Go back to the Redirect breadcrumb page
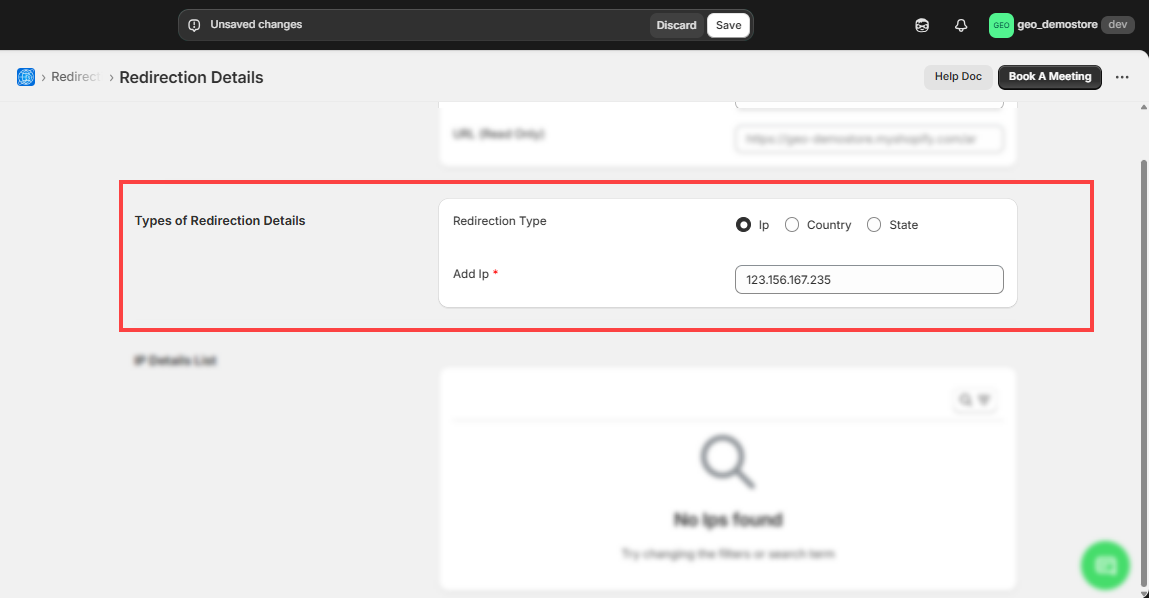 [75, 77]
